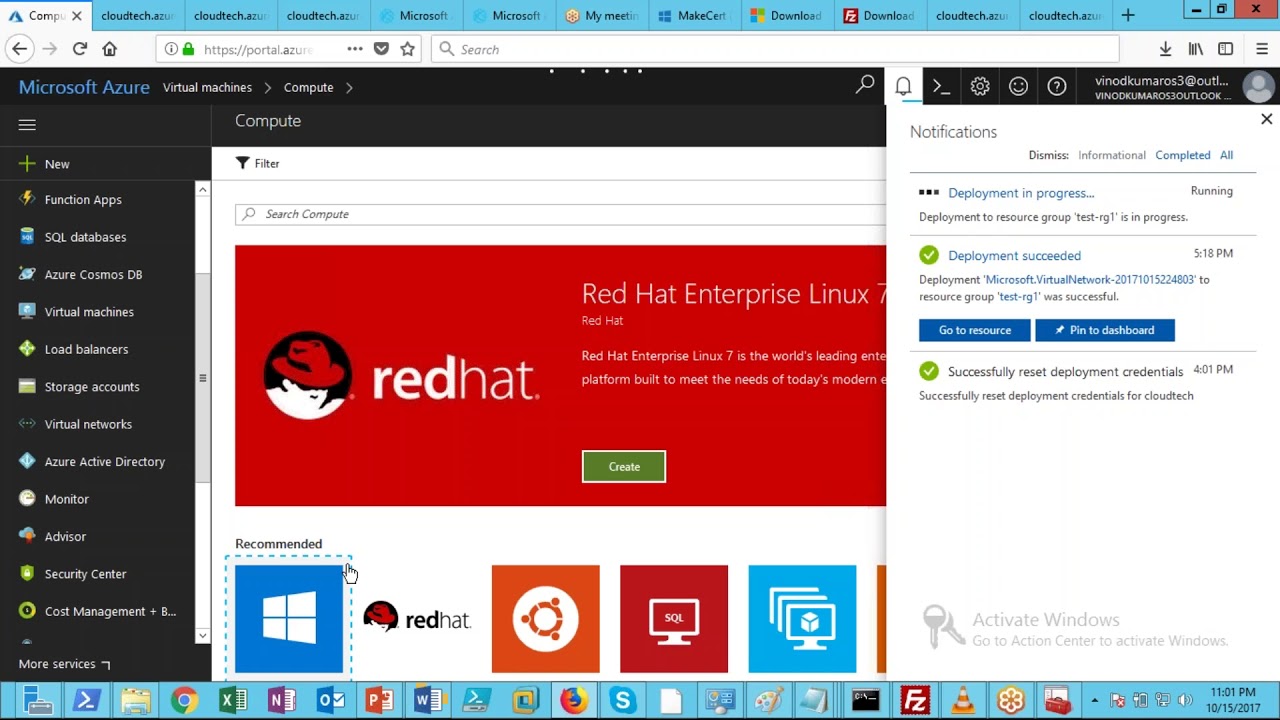The width and height of the screenshot is (1280, 720).
Task: Show hidden system tray icons
Action: (x=1095, y=700)
